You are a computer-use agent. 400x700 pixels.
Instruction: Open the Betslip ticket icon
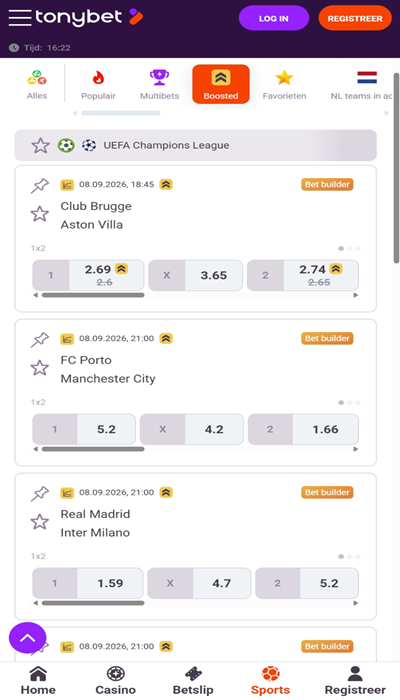point(193,674)
